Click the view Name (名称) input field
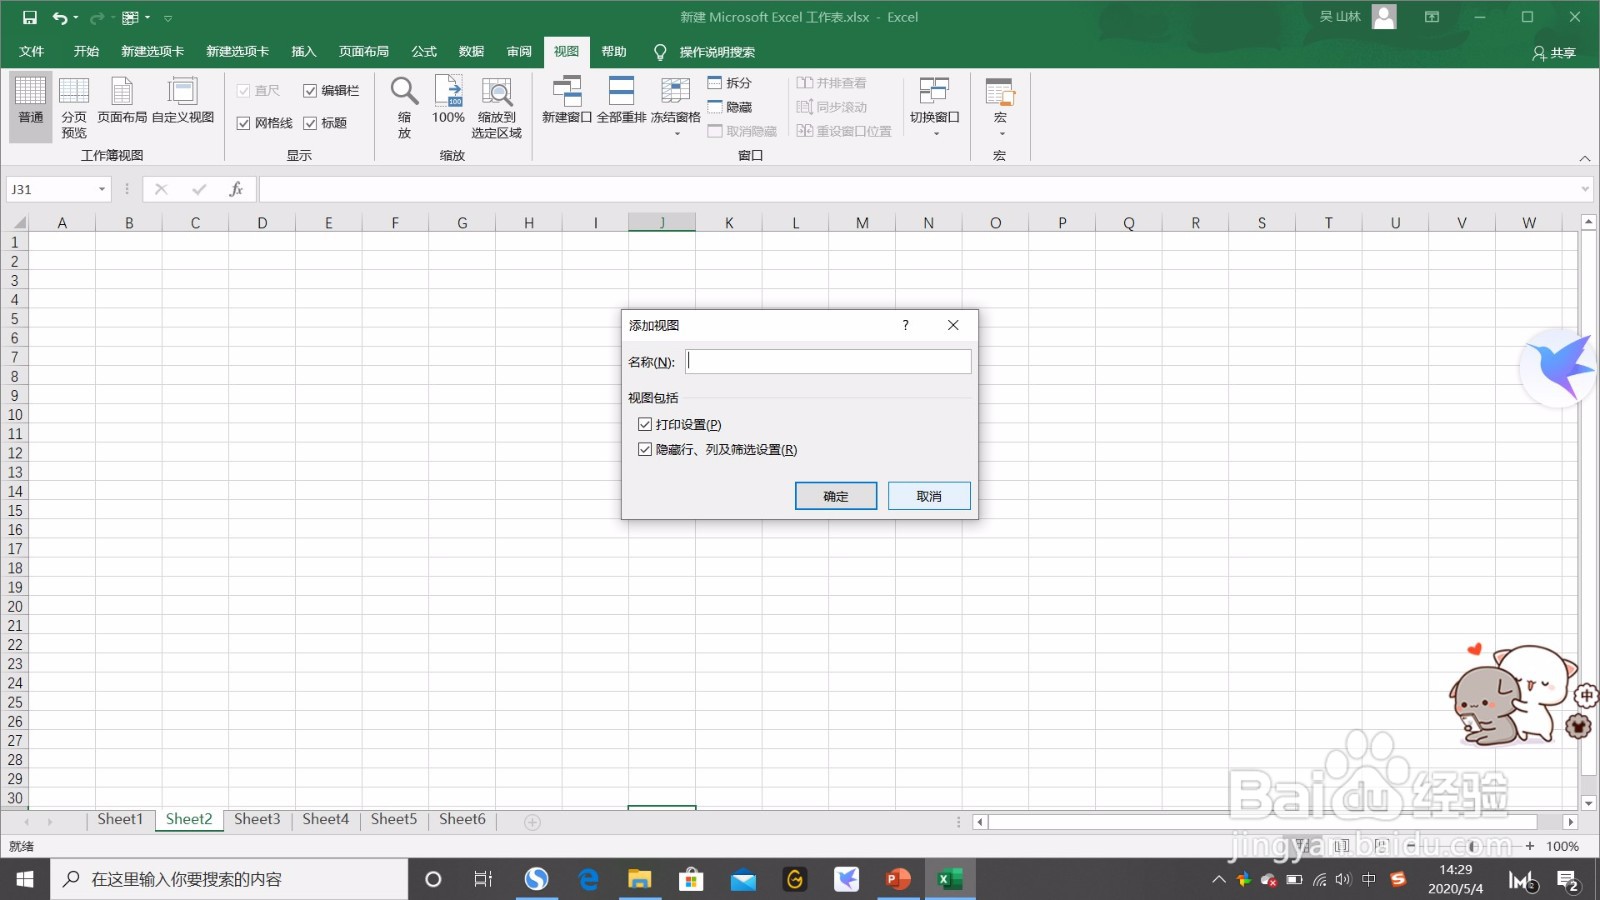 pyautogui.click(x=828, y=361)
